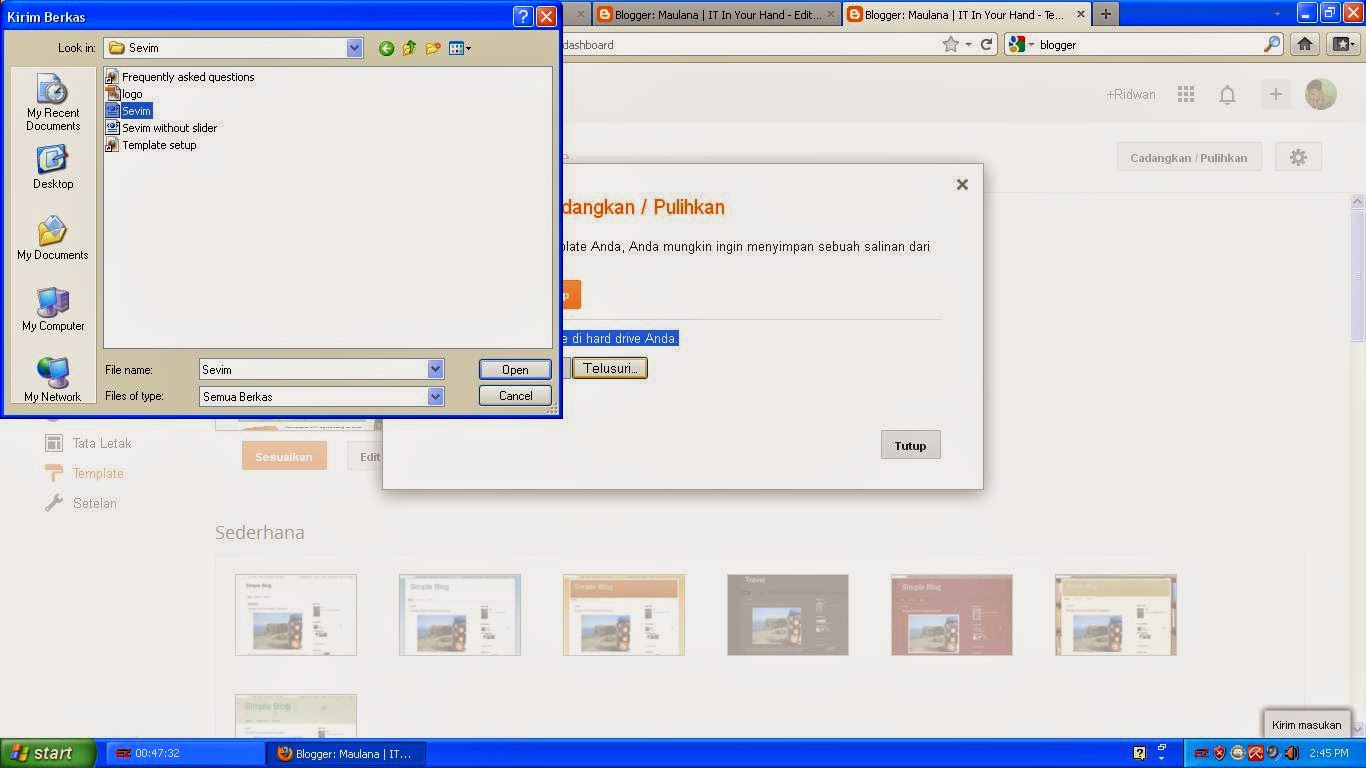Image resolution: width=1366 pixels, height=768 pixels.
Task: Select the Sevim file
Action: tap(128, 111)
